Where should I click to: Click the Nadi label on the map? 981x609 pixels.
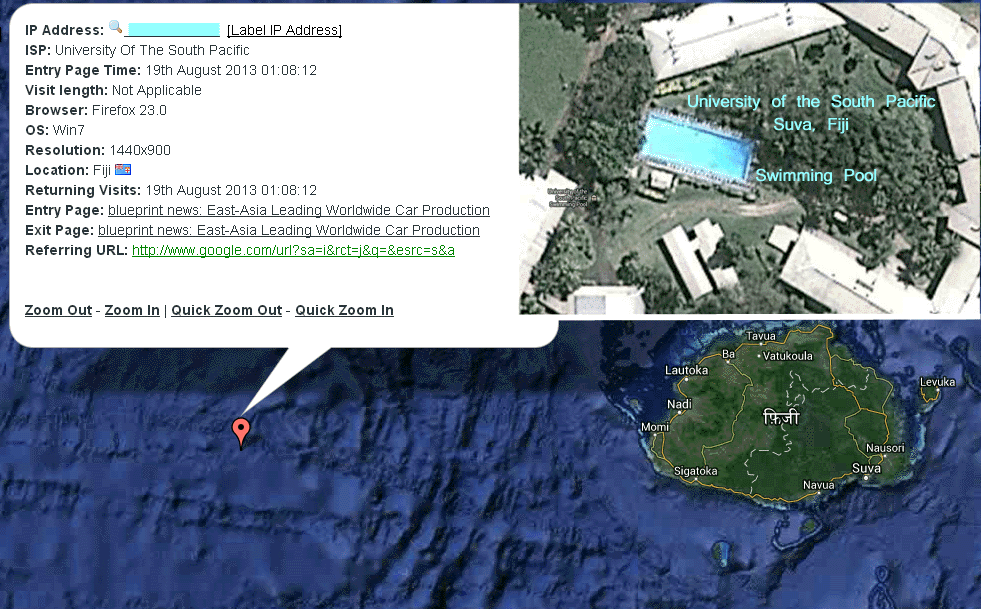coord(679,404)
